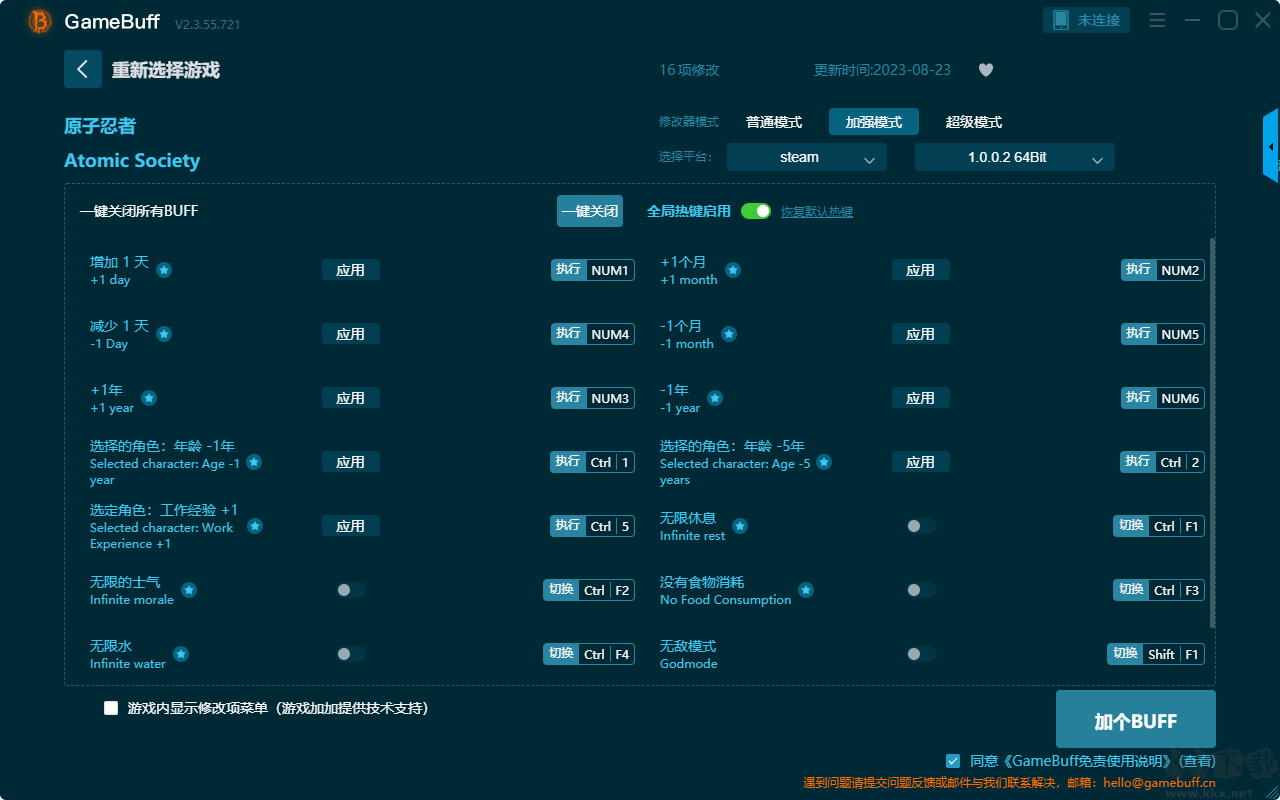Viewport: 1280px width, 800px height.
Task: Click star icon beside Work Experience +1
Action: (255, 526)
